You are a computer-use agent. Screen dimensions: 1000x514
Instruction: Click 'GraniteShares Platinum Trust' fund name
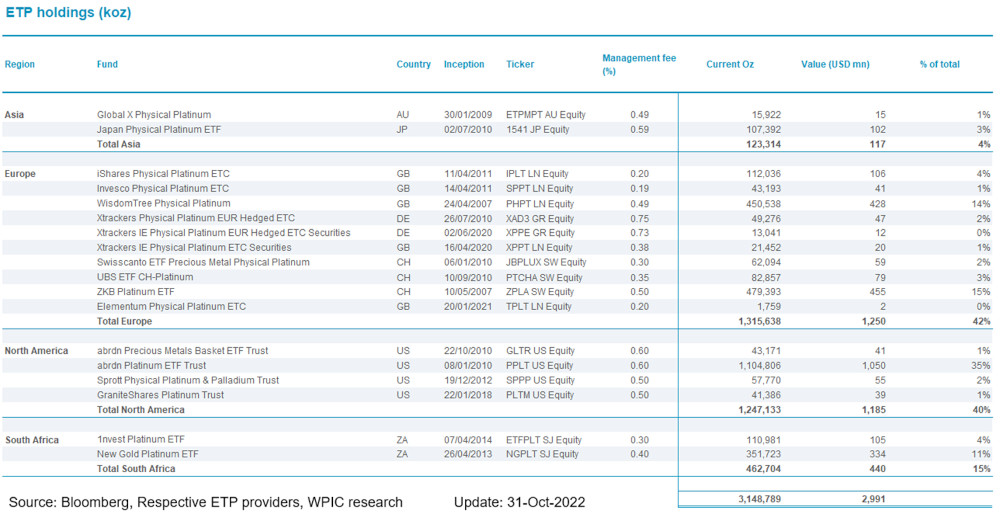[160, 395]
